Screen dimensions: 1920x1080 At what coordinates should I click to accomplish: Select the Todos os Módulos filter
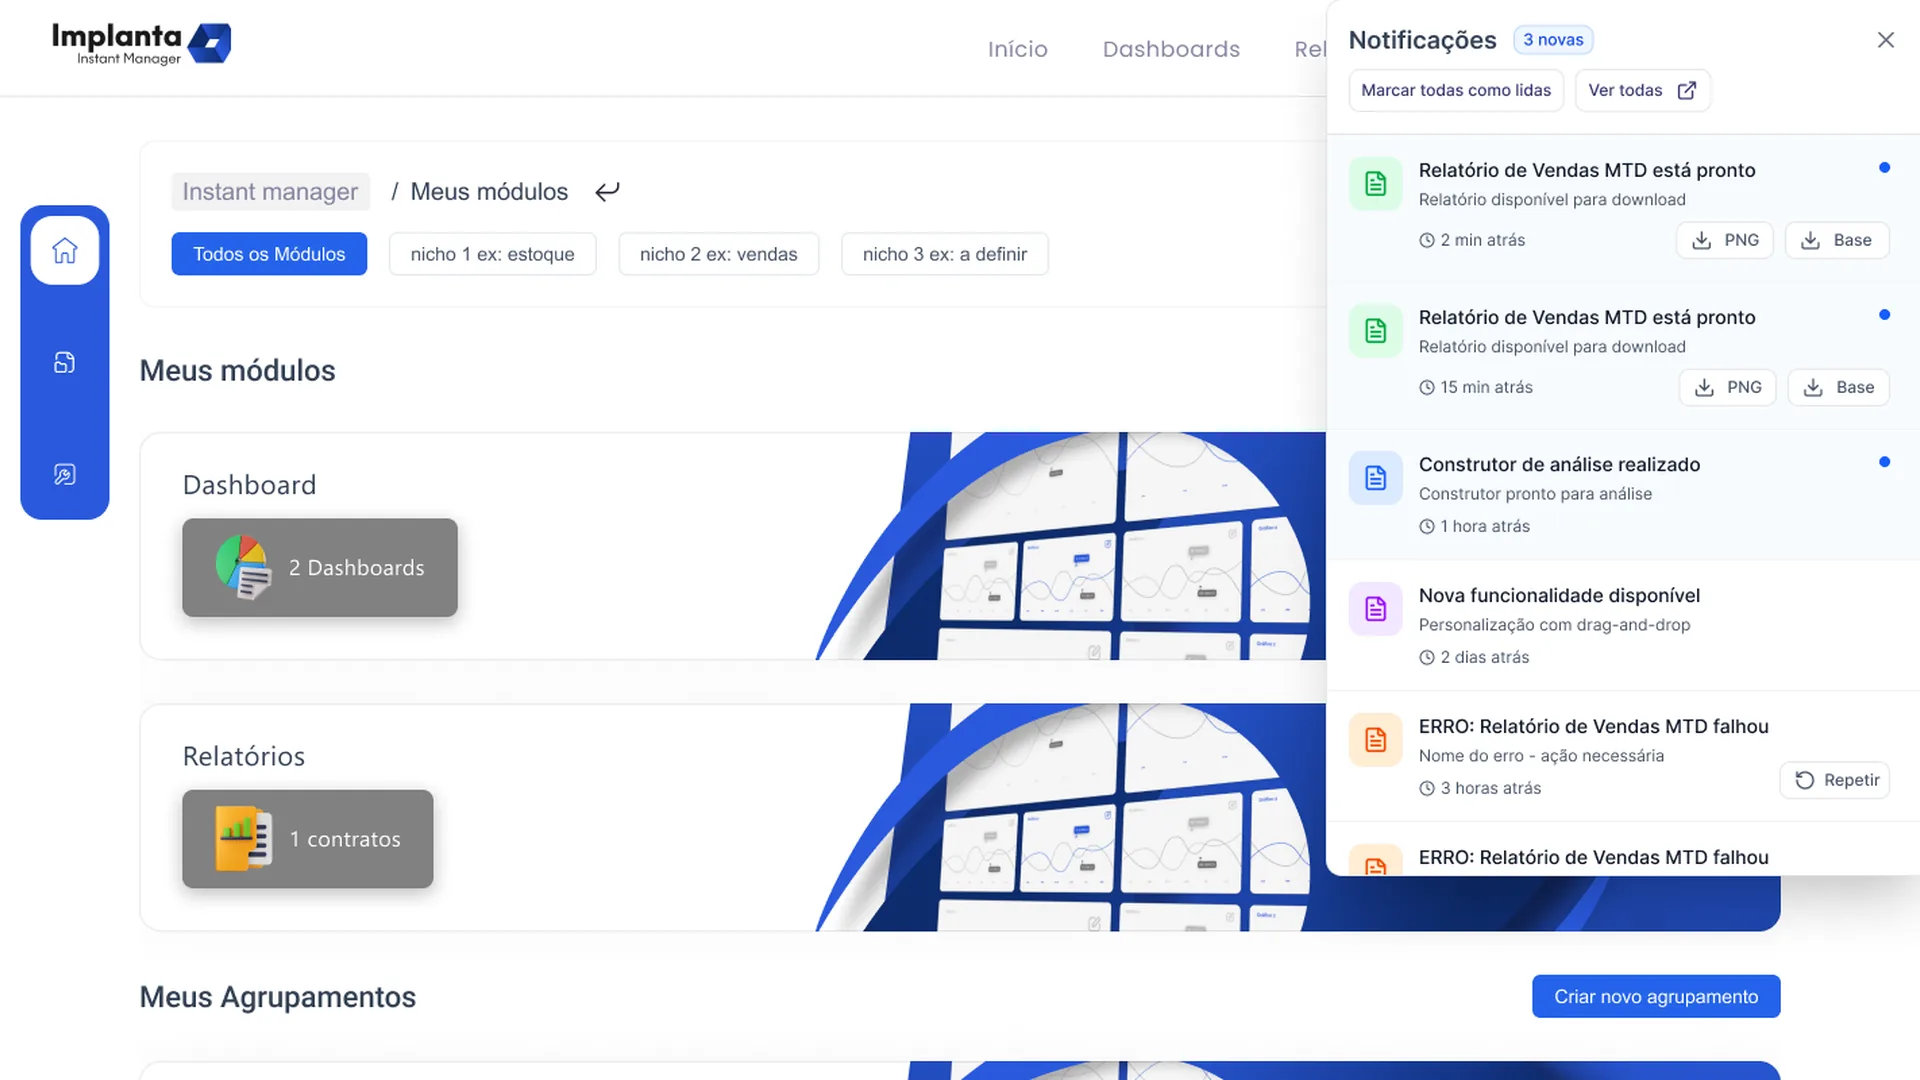269,254
